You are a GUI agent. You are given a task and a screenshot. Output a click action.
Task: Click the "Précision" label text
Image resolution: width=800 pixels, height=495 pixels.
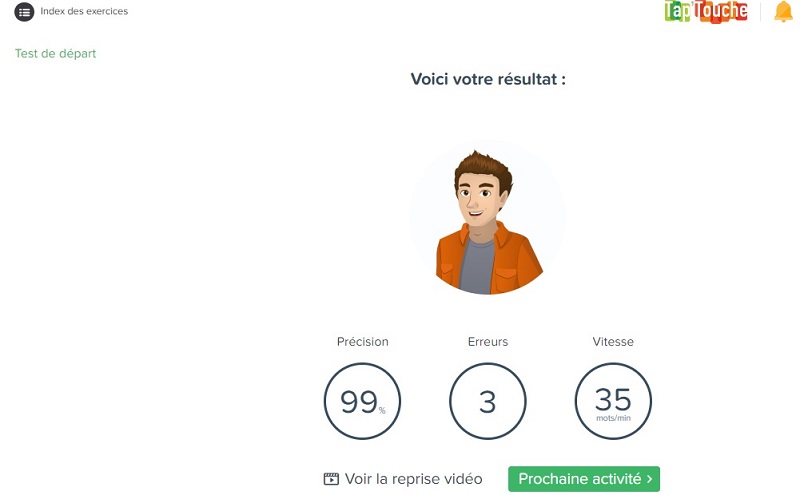(362, 342)
